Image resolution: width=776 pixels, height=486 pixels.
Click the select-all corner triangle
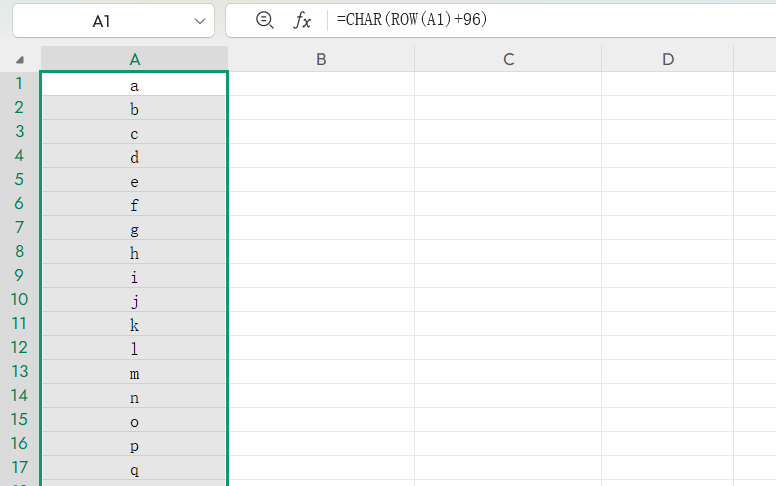(x=20, y=60)
